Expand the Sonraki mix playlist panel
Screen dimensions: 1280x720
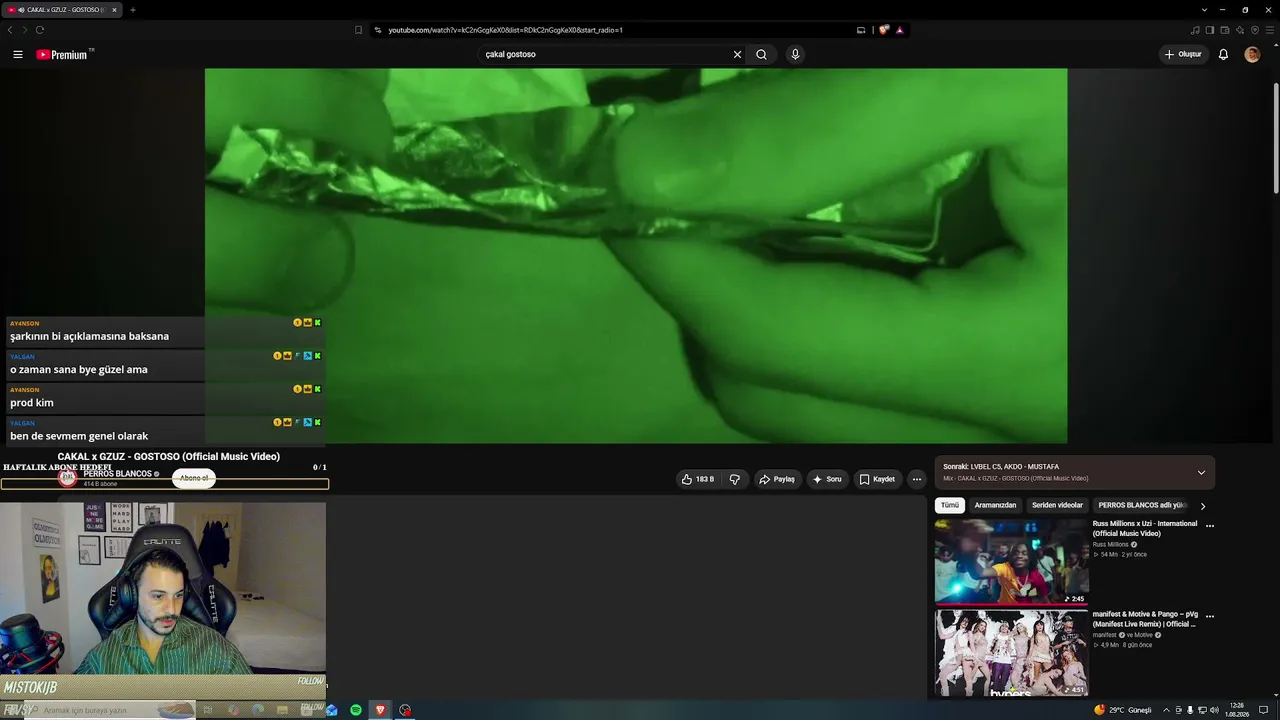pyautogui.click(x=1201, y=473)
